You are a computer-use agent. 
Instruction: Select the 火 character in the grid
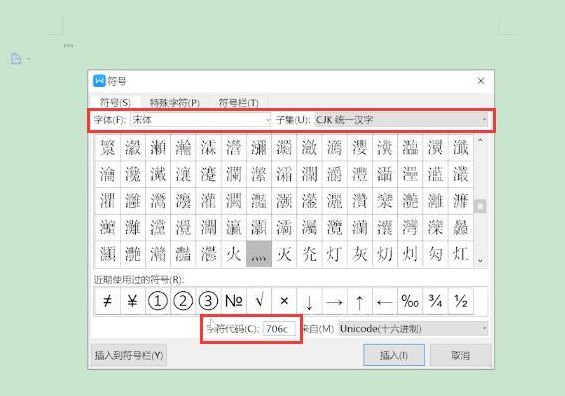[x=233, y=254]
